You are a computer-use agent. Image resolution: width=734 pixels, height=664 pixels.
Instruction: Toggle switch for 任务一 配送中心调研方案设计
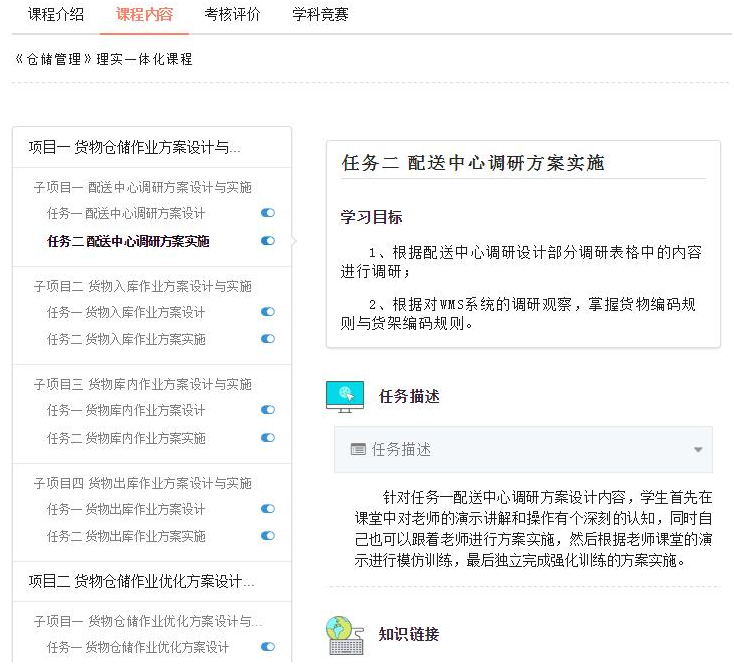(x=267, y=213)
